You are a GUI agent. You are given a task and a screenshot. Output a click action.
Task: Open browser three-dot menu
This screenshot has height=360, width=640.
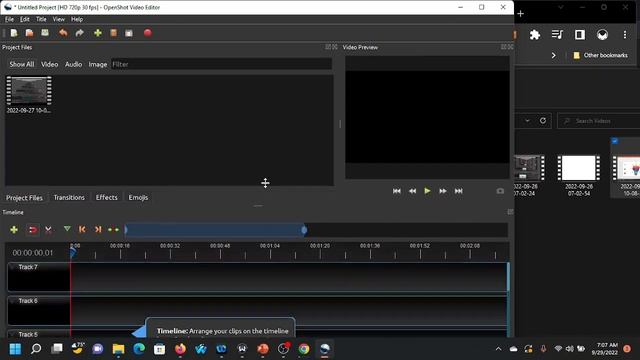coord(625,35)
